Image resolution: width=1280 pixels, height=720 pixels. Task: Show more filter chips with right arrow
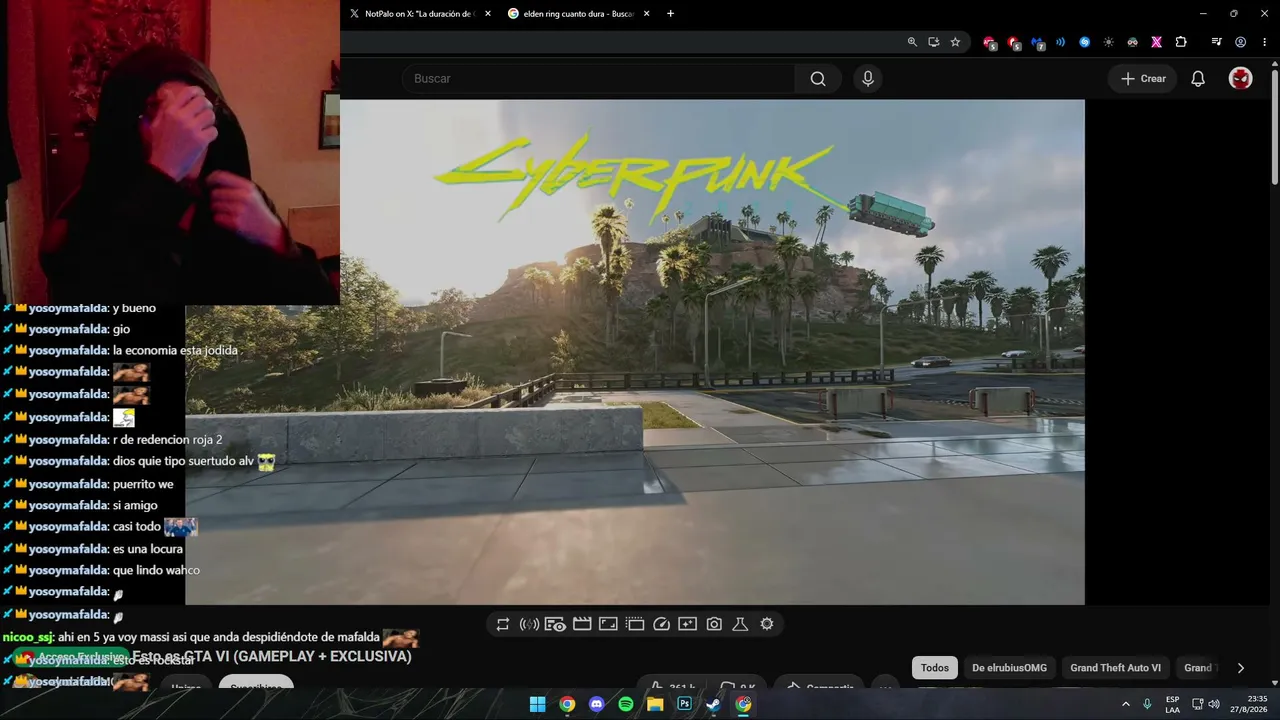click(x=1240, y=668)
